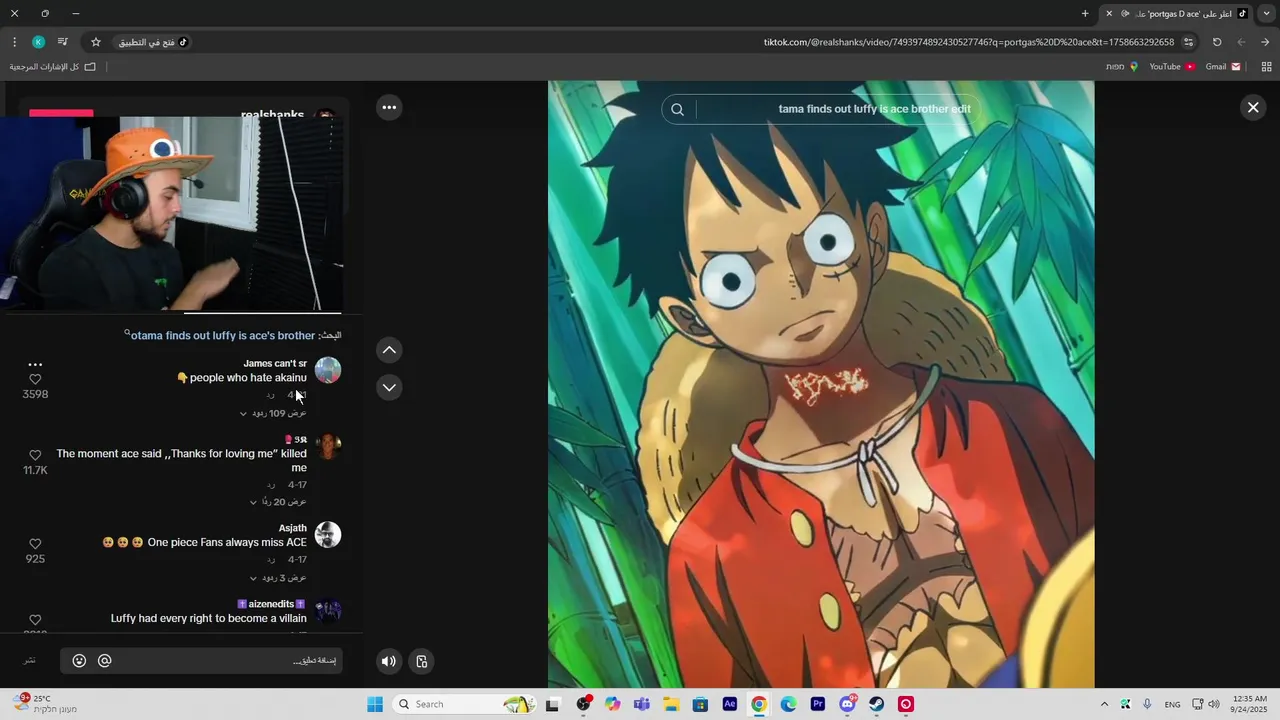Expand 20 replies under 'Thanks for loving me' comment

pos(278,502)
